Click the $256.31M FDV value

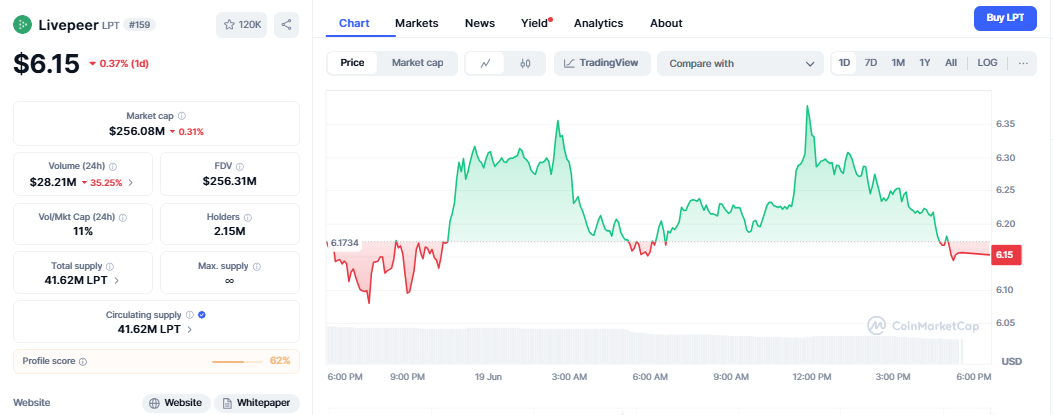coord(230,181)
